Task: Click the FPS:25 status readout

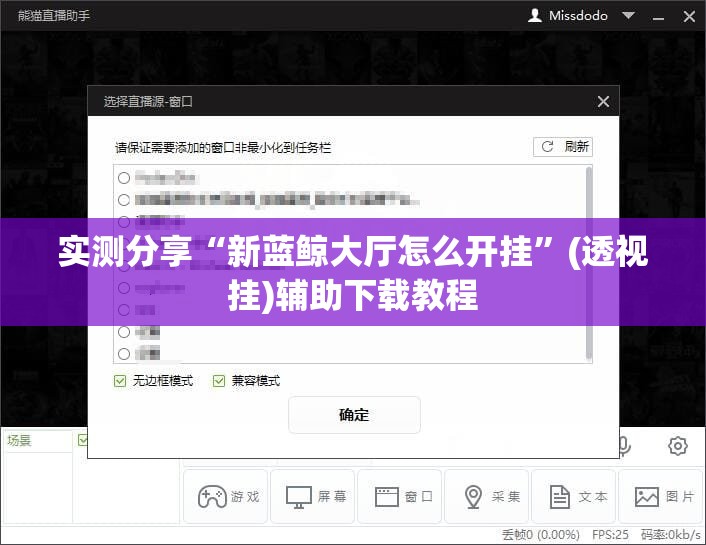Action: (610, 535)
